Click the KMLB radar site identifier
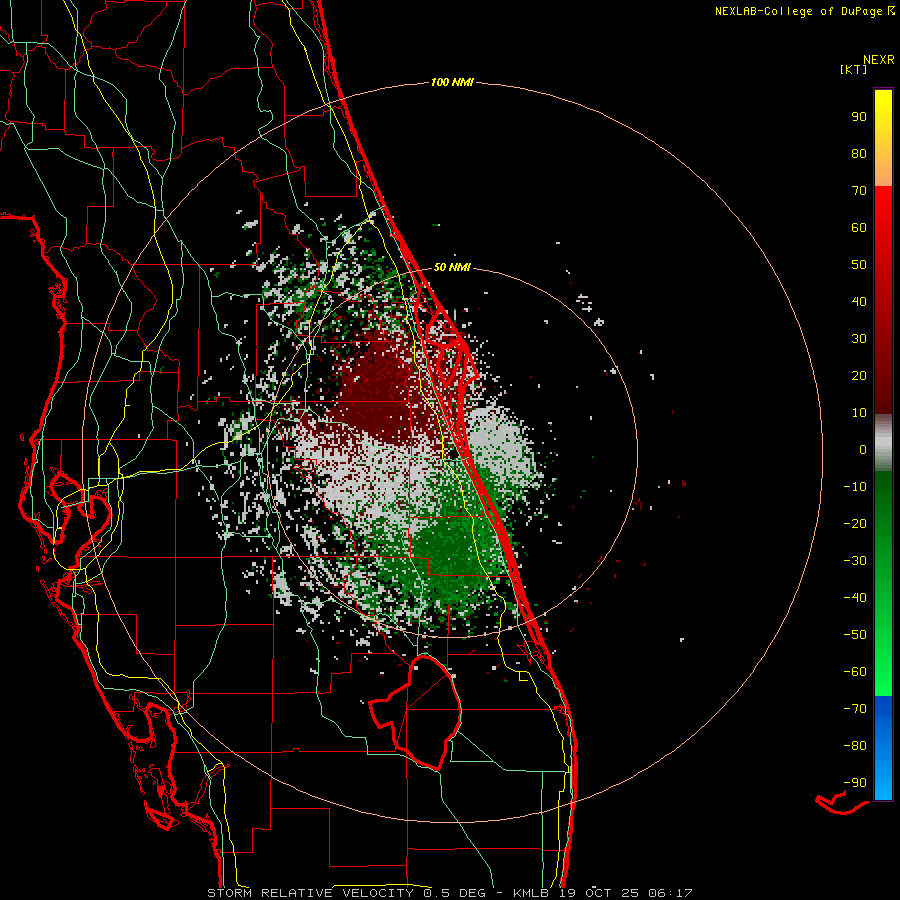 click(x=531, y=893)
